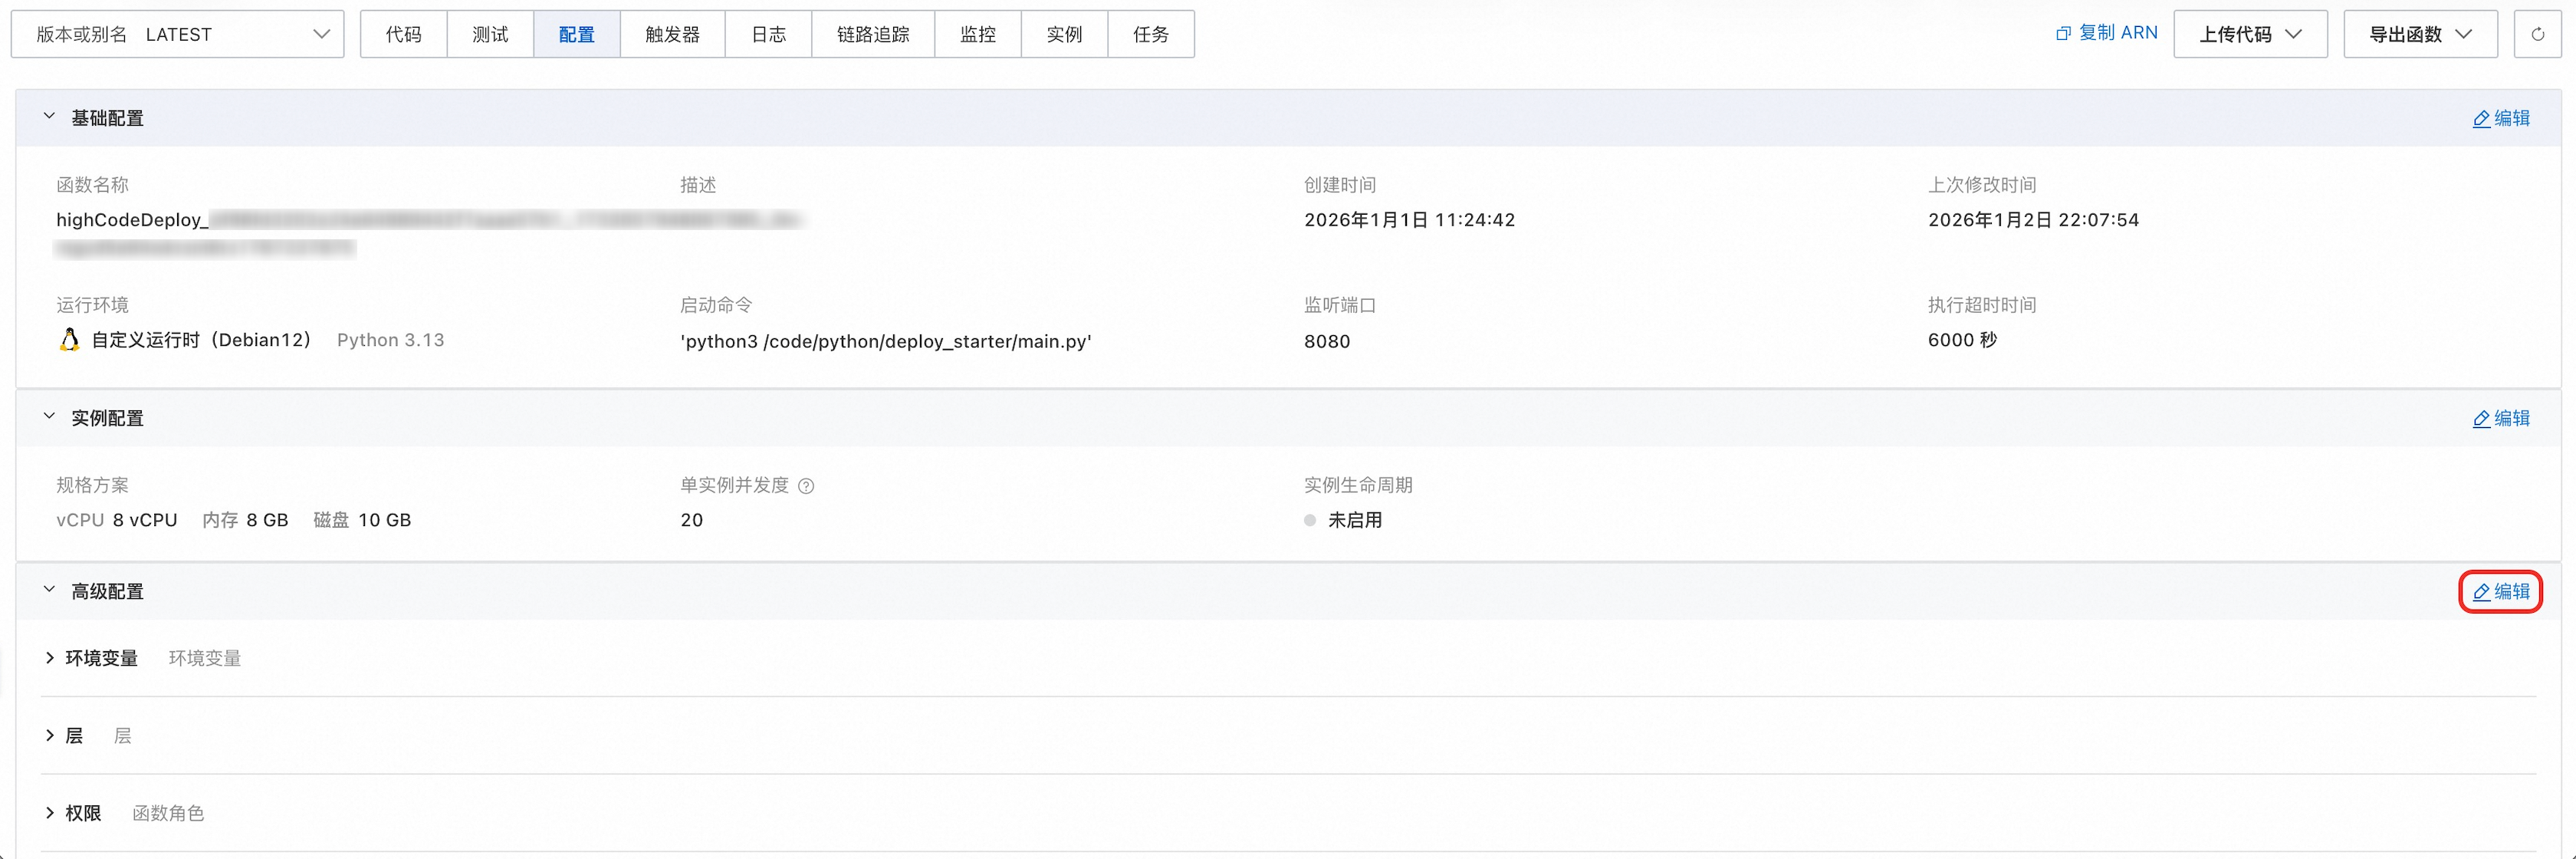Open the 版本或别名 LATEST dropdown
This screenshot has width=2576, height=859.
(x=178, y=34)
